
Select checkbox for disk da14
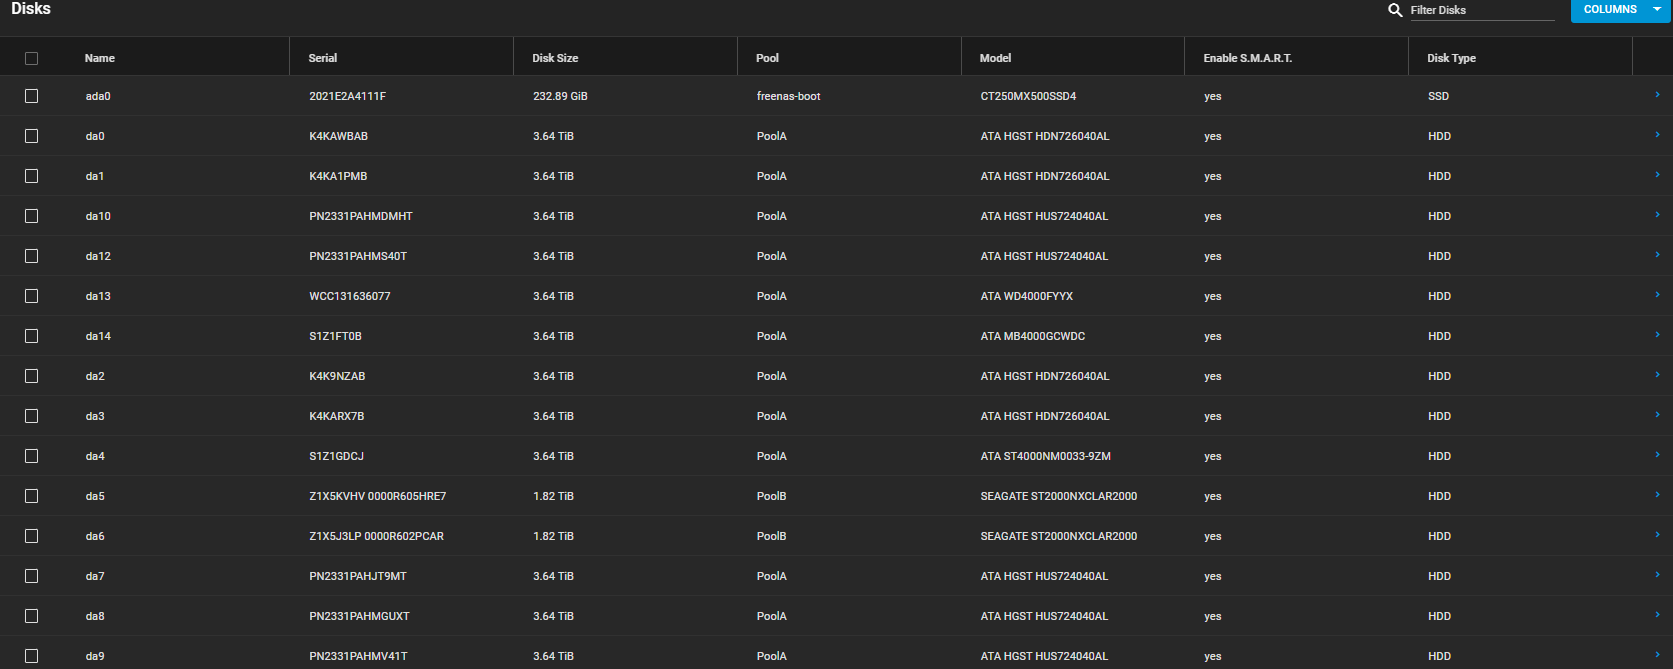(x=32, y=336)
